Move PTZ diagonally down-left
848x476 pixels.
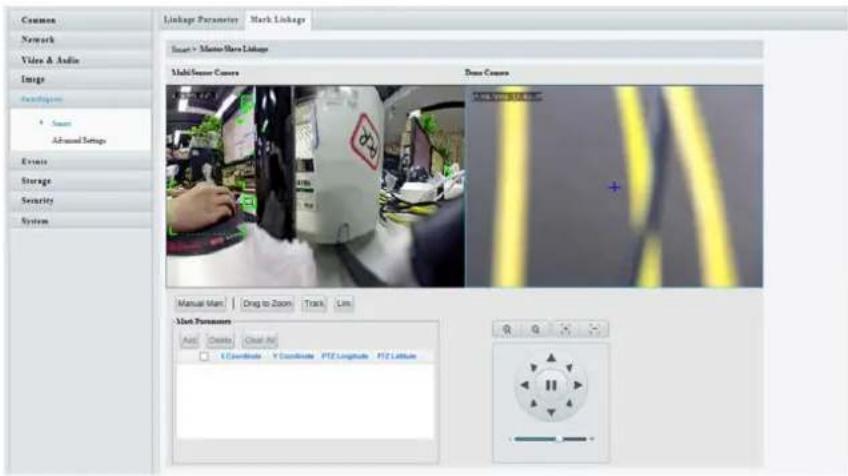click(533, 404)
